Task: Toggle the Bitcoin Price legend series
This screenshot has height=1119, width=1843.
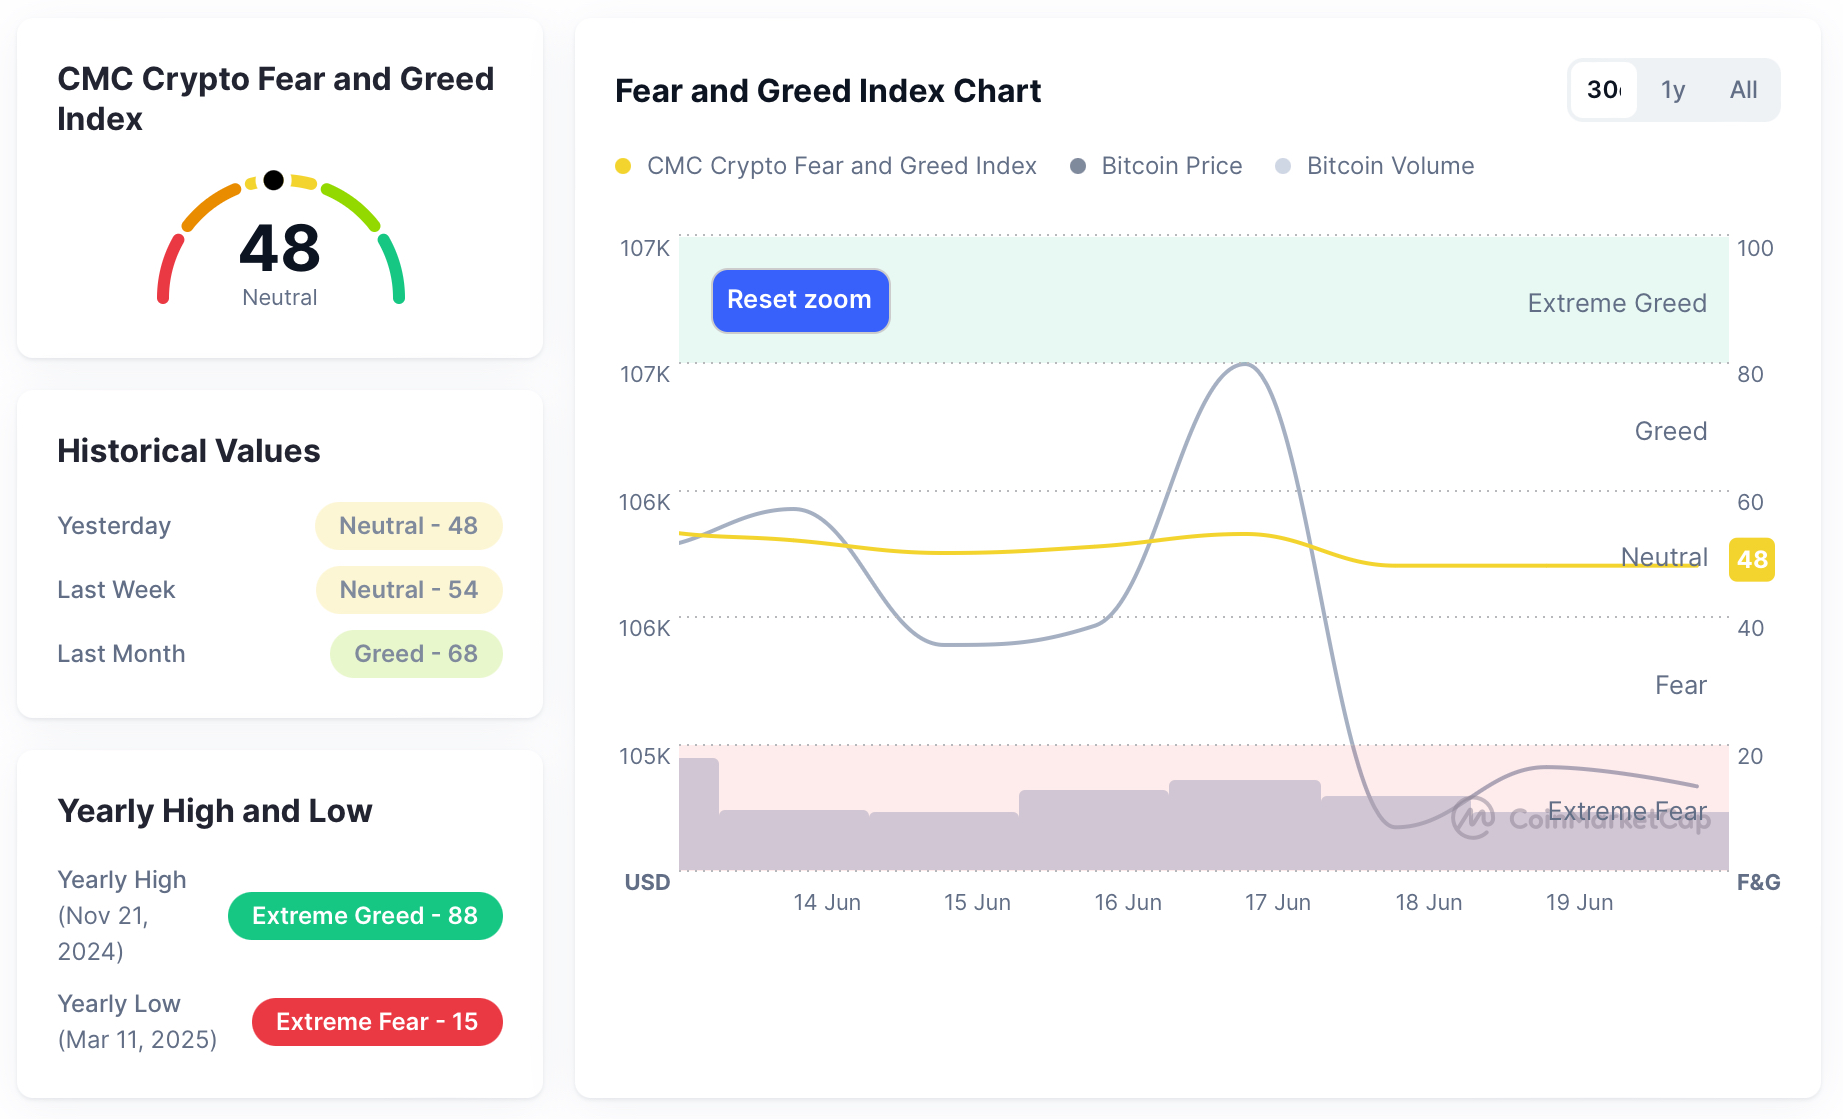Action: click(x=1171, y=166)
